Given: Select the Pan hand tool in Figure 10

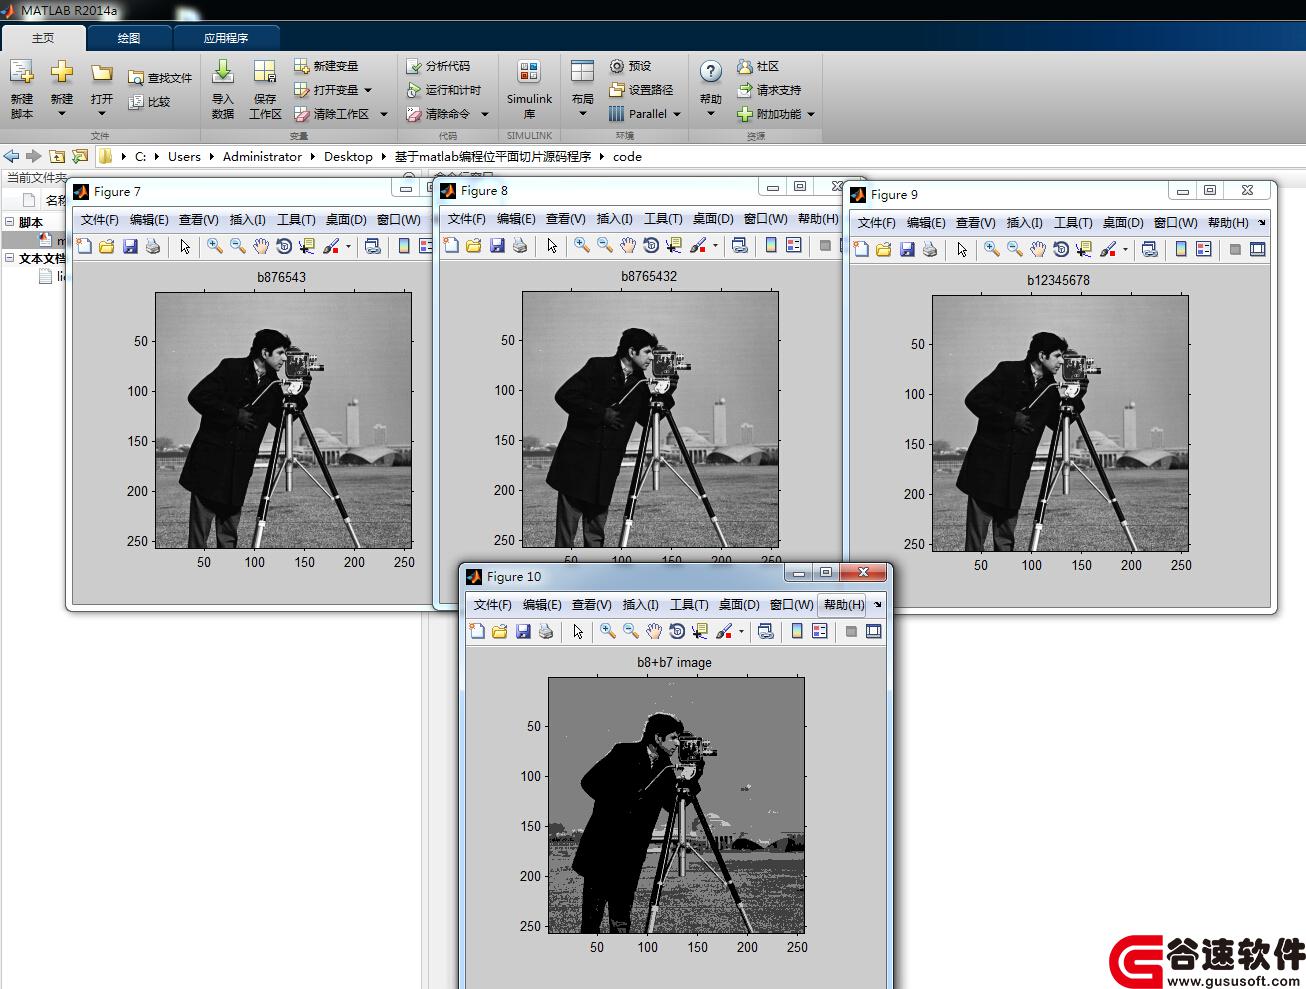Looking at the screenshot, I should tap(654, 631).
